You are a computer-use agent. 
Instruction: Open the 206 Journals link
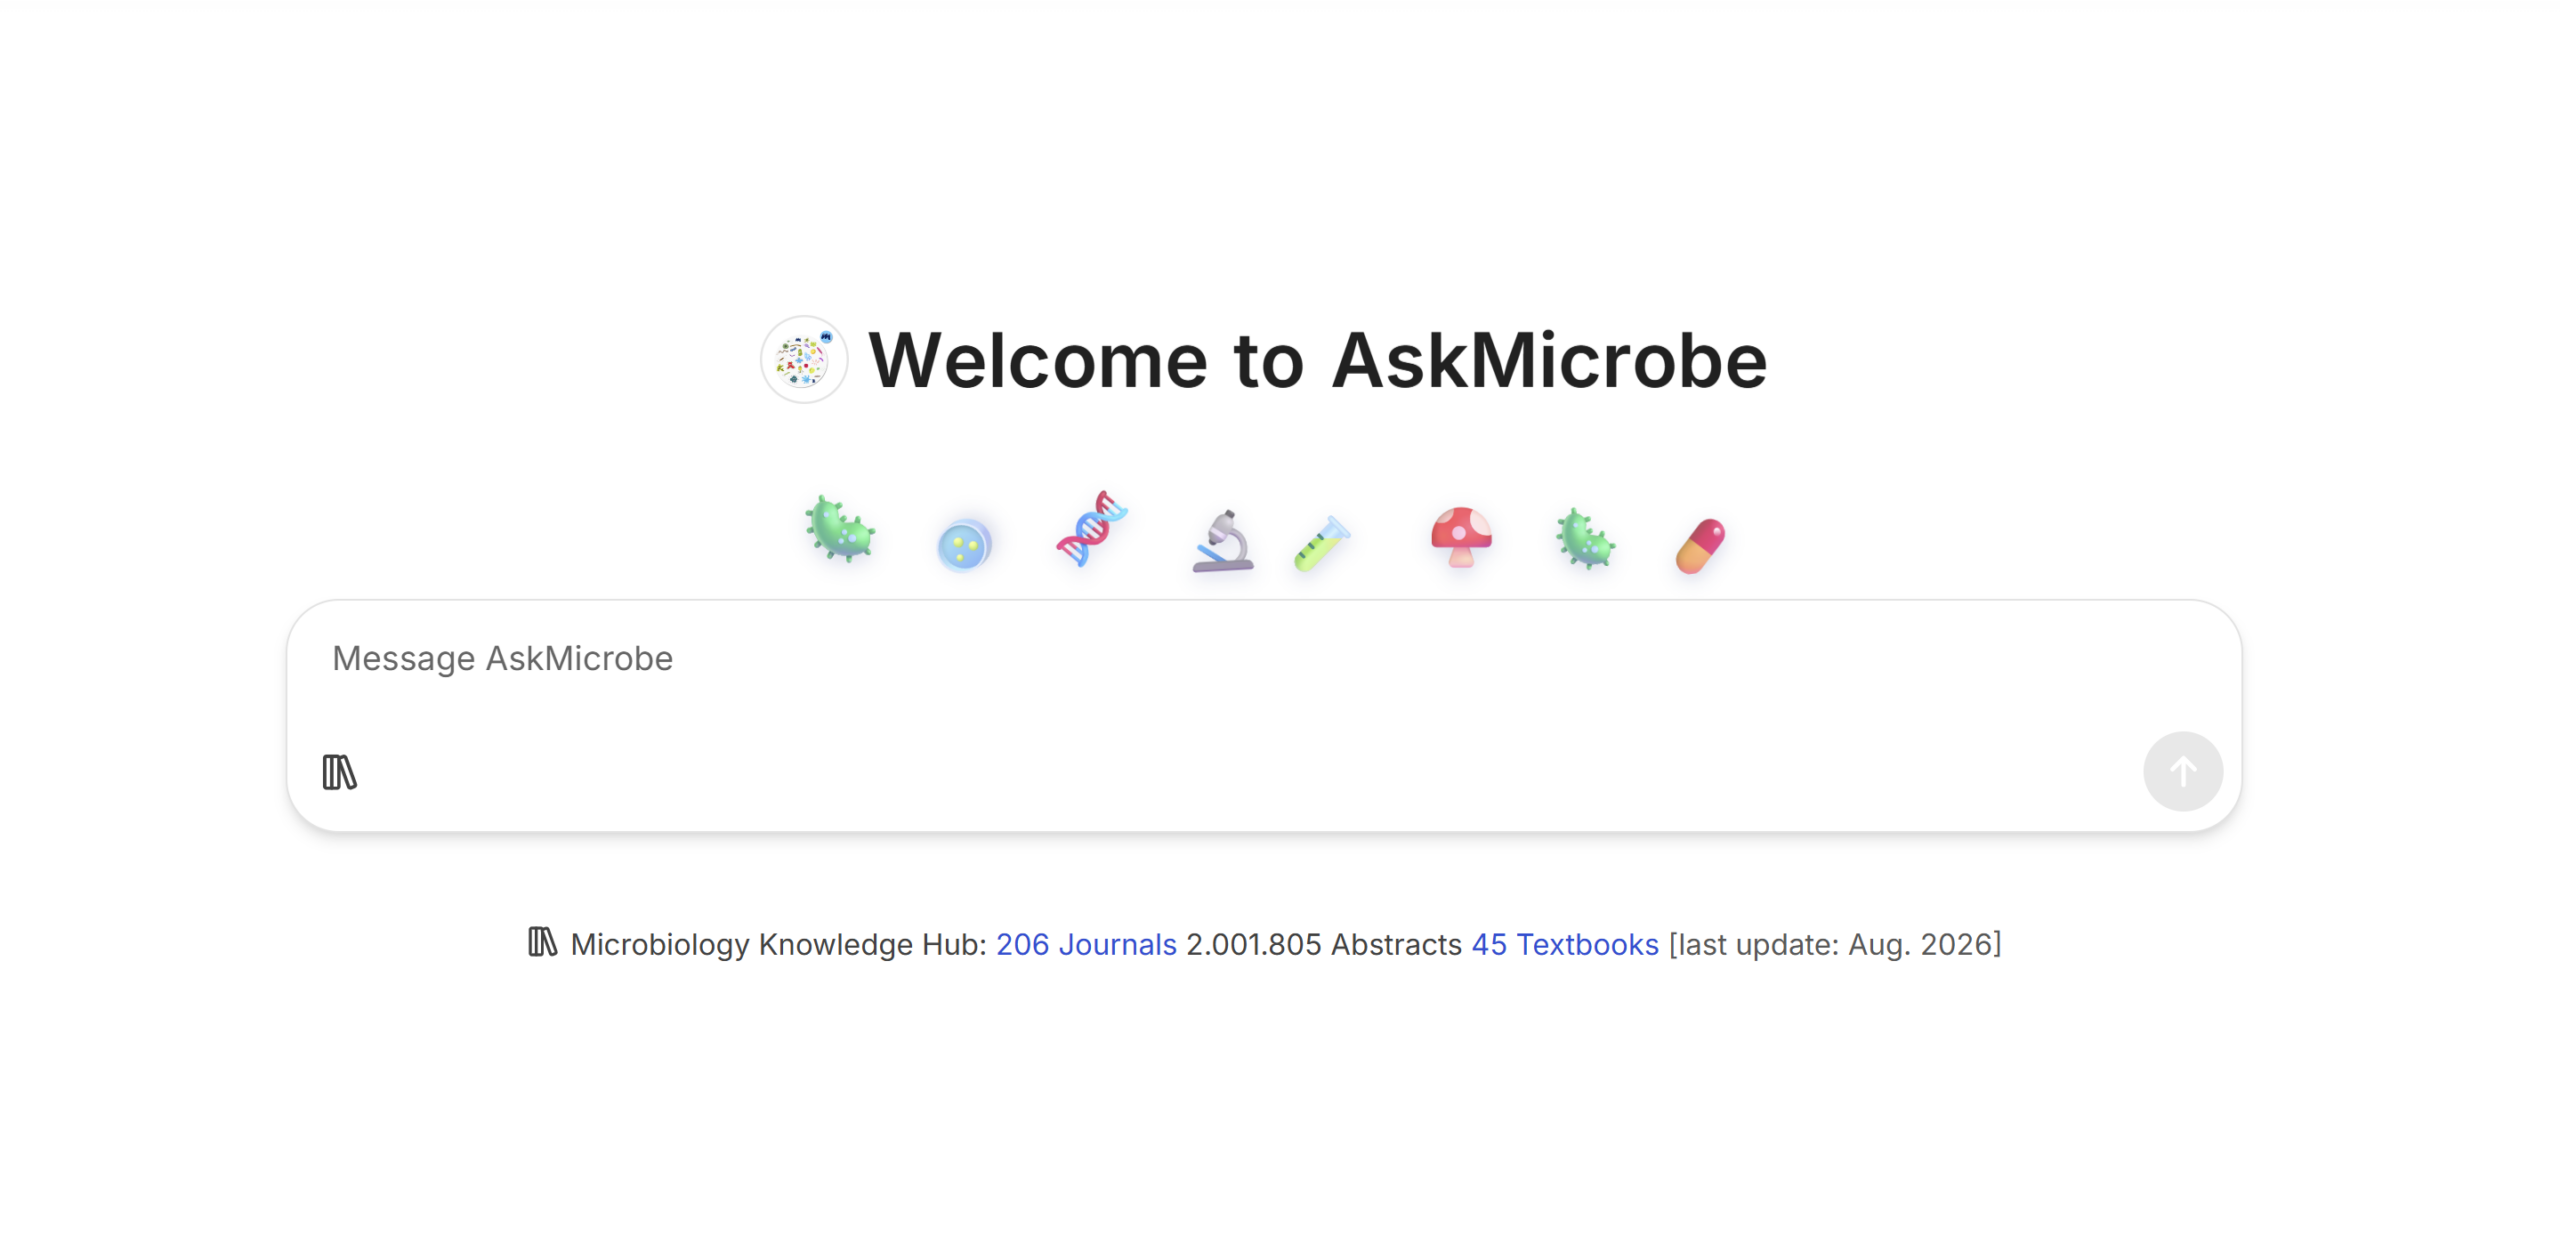point(1085,944)
